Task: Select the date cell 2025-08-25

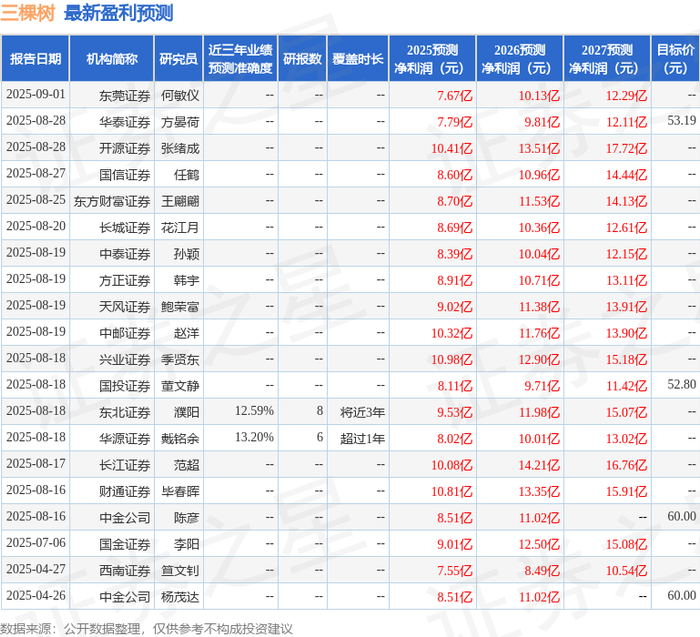Action: pos(36,200)
